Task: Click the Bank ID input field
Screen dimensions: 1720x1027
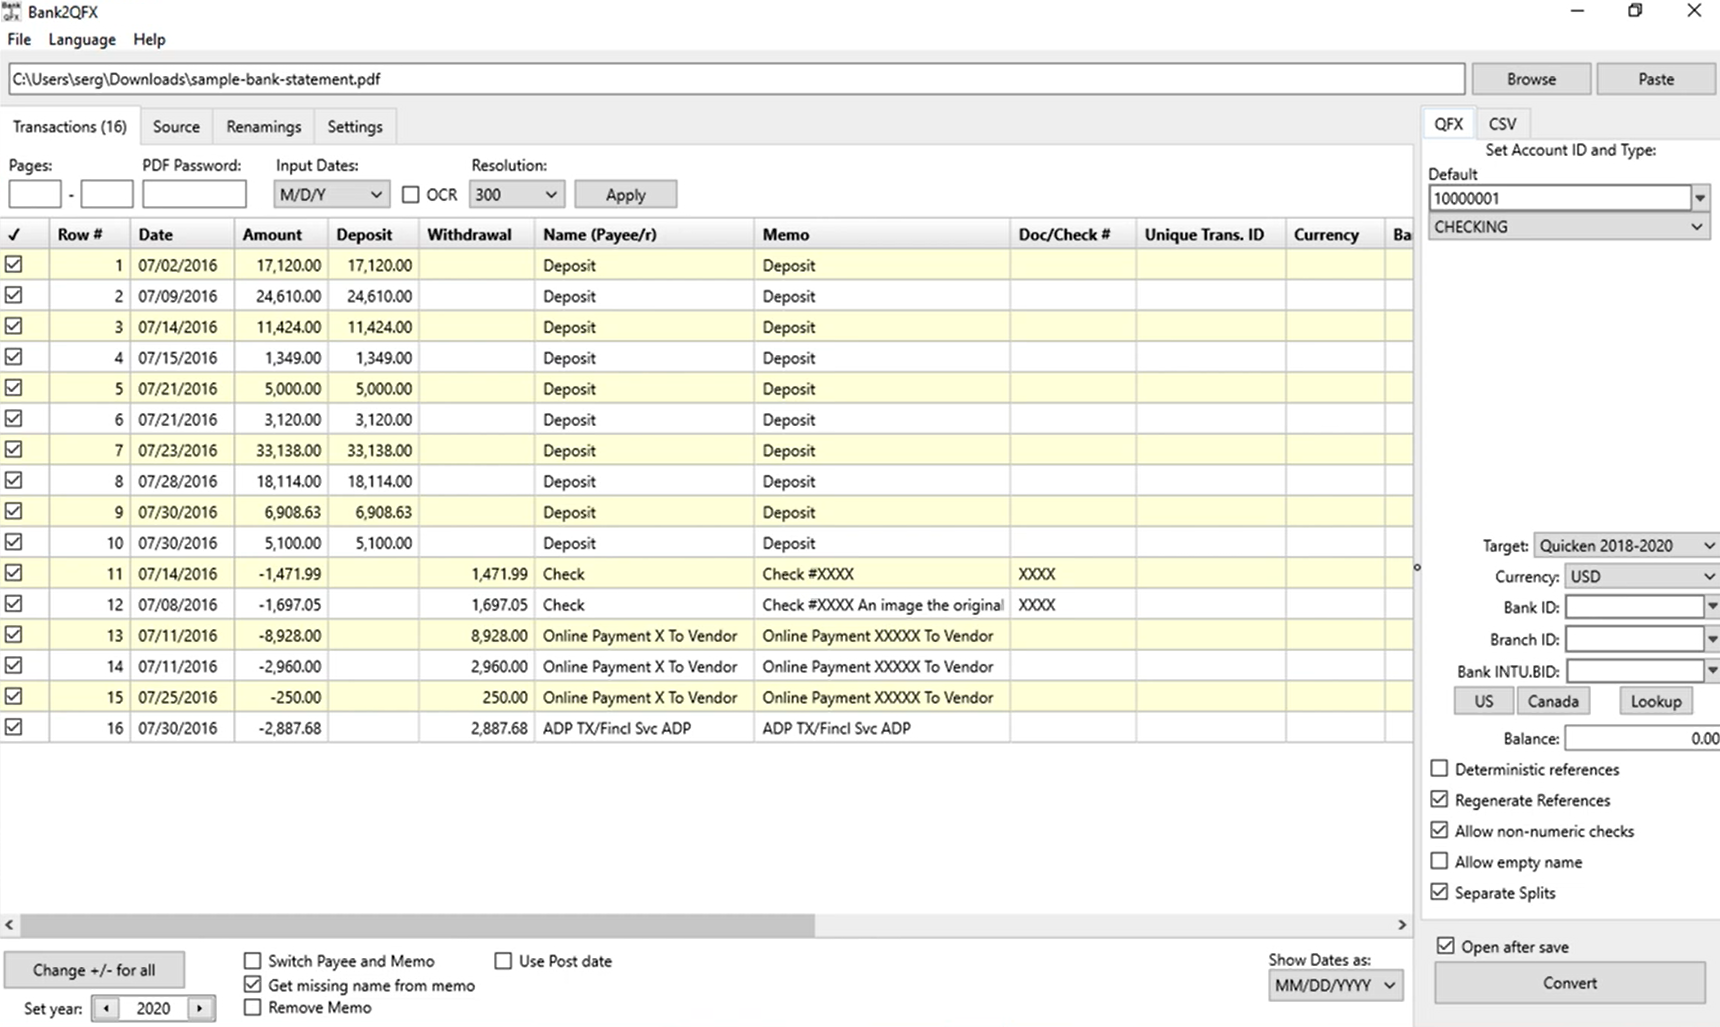Action: point(1635,607)
